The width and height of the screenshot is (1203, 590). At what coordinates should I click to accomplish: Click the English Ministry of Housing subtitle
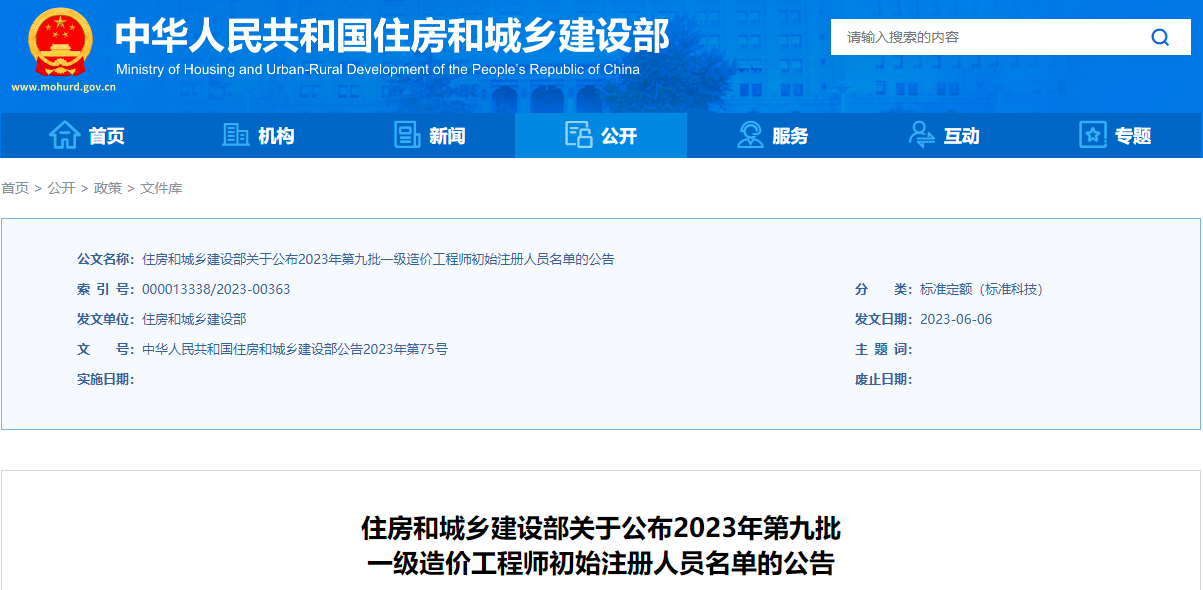pyautogui.click(x=378, y=70)
